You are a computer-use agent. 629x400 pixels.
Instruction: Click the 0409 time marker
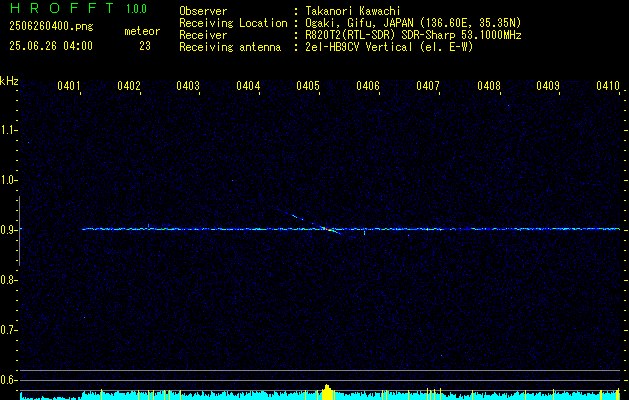548,85
